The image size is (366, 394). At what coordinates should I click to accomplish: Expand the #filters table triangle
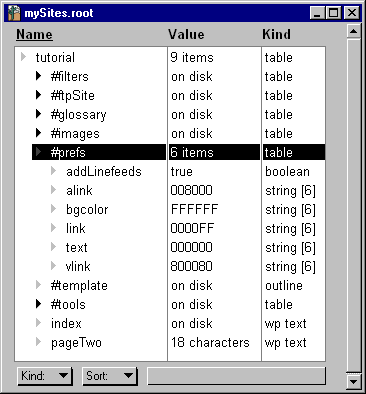point(39,76)
